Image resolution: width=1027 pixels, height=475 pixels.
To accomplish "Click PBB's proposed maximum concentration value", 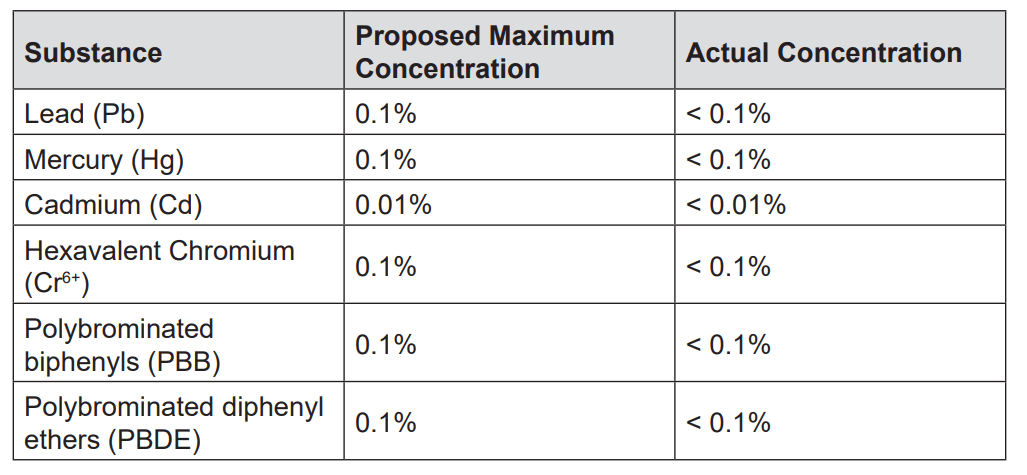I will (x=386, y=345).
